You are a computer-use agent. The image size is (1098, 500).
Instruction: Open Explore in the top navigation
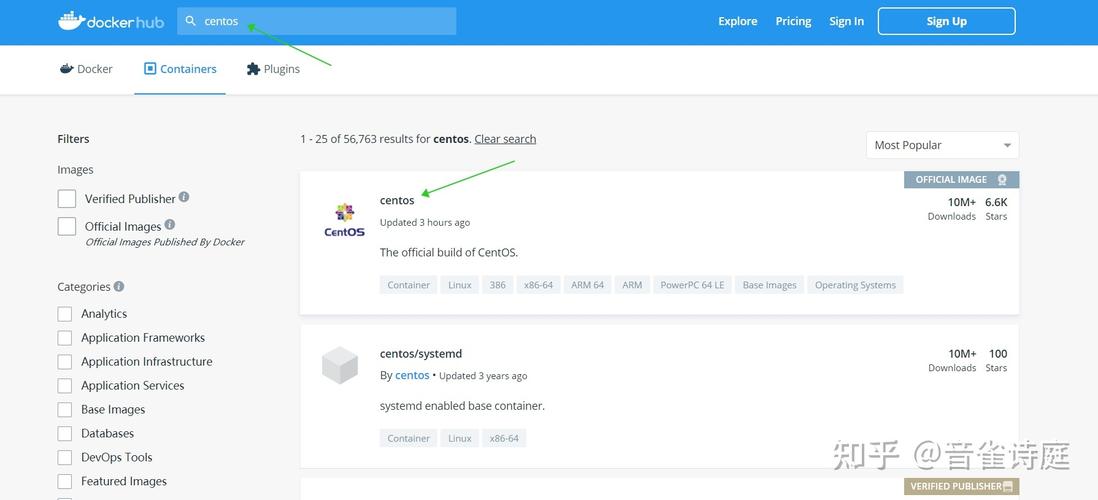(737, 21)
